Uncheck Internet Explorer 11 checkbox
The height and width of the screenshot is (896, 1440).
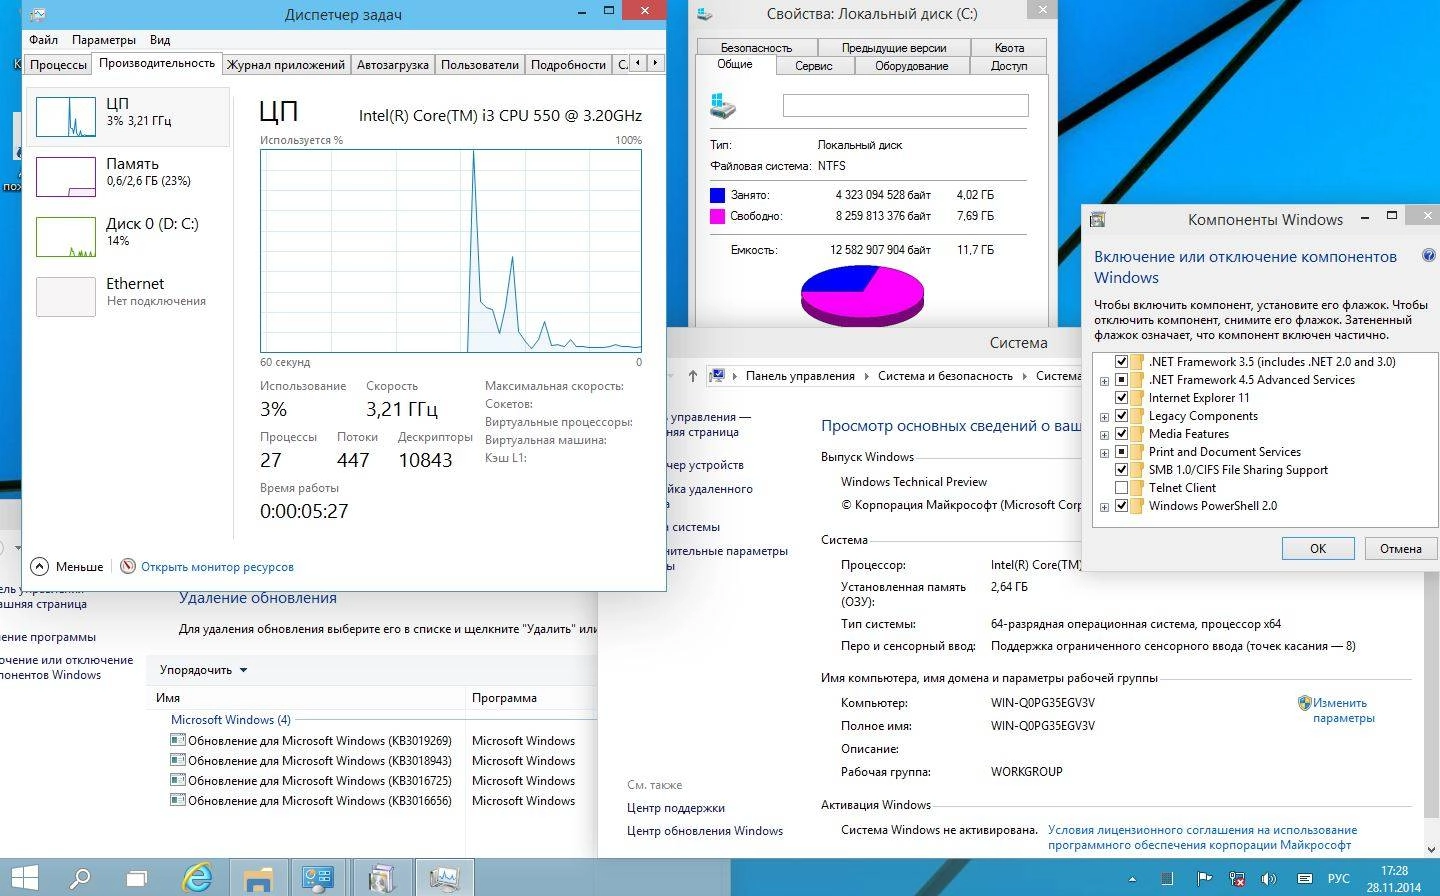1121,398
